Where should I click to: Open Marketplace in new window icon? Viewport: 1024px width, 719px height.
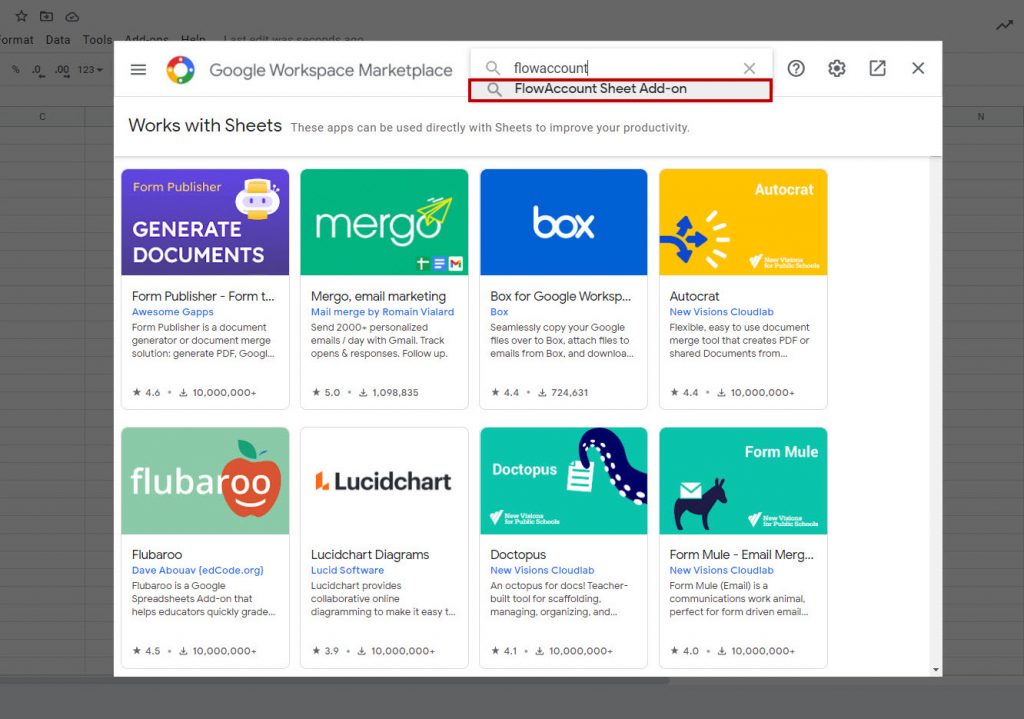[877, 69]
